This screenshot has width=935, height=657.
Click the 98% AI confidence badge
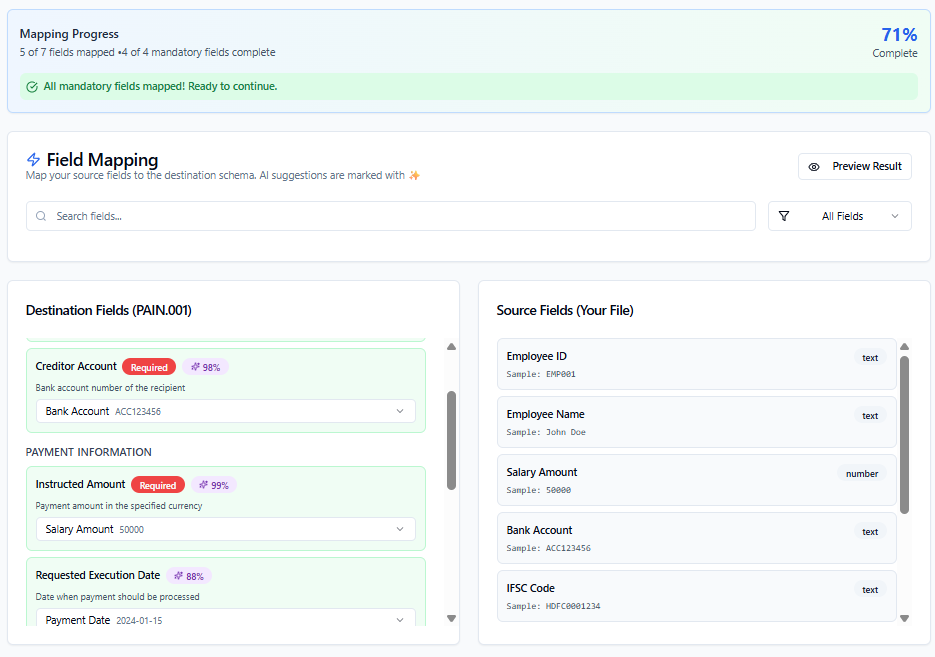(205, 367)
